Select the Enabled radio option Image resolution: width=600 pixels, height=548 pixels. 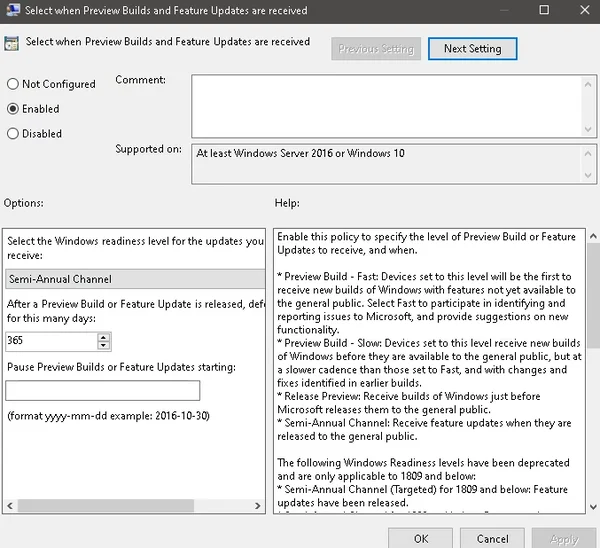coord(13,109)
